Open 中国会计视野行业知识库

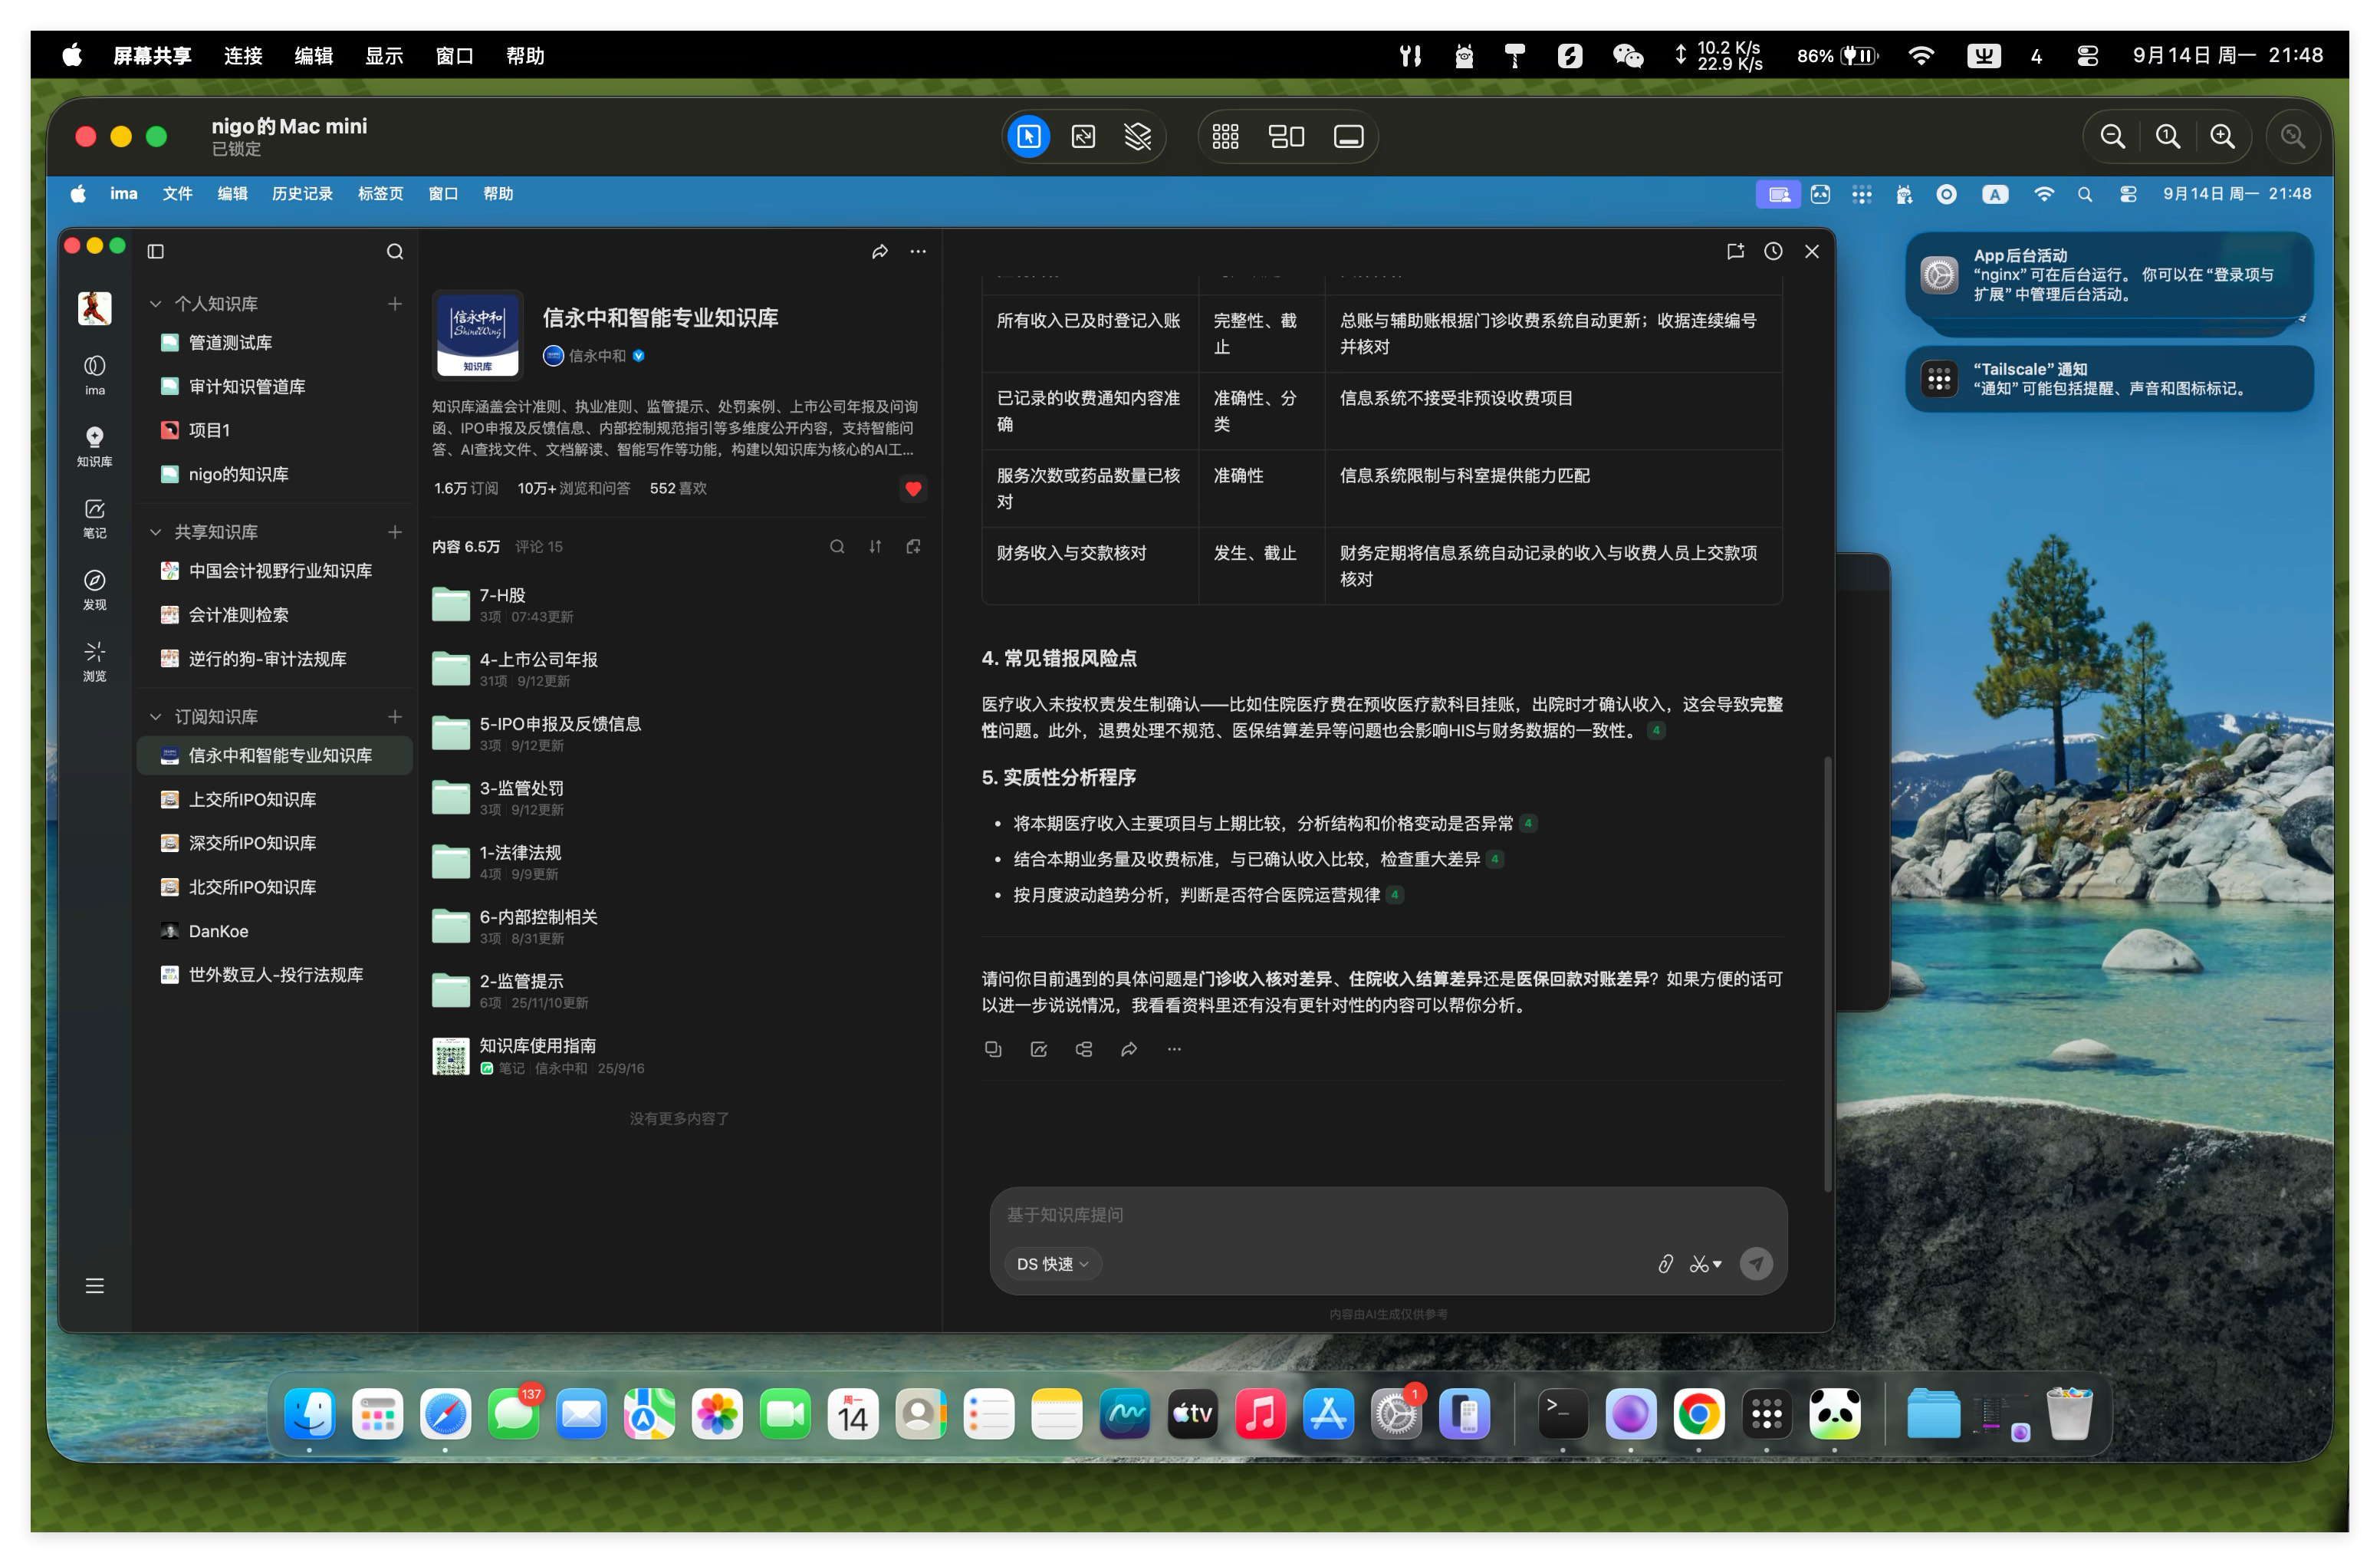pyautogui.click(x=274, y=570)
